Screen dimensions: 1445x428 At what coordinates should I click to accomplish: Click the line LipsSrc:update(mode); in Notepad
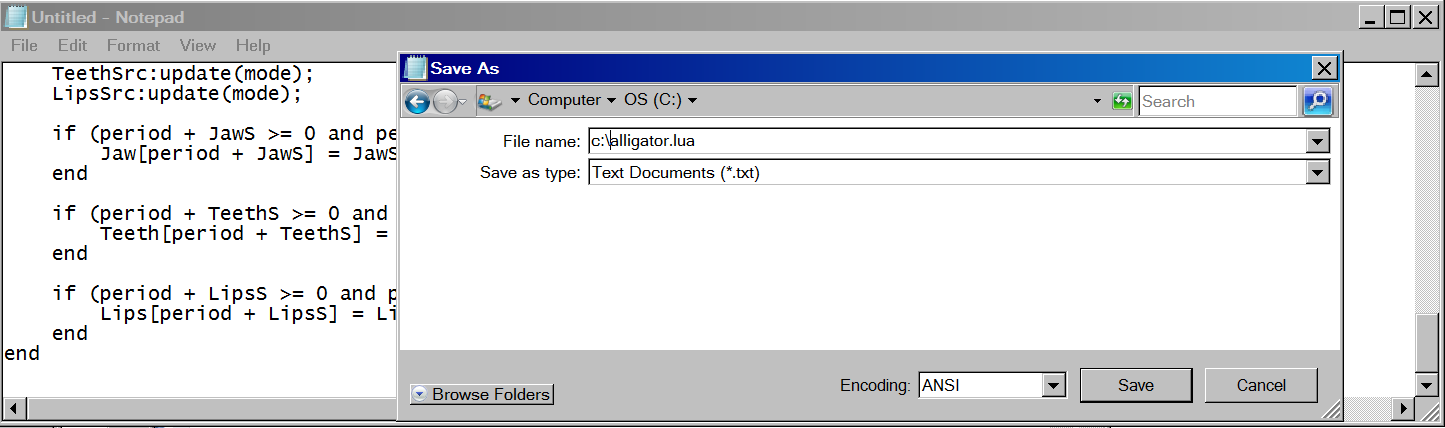[x=177, y=94]
